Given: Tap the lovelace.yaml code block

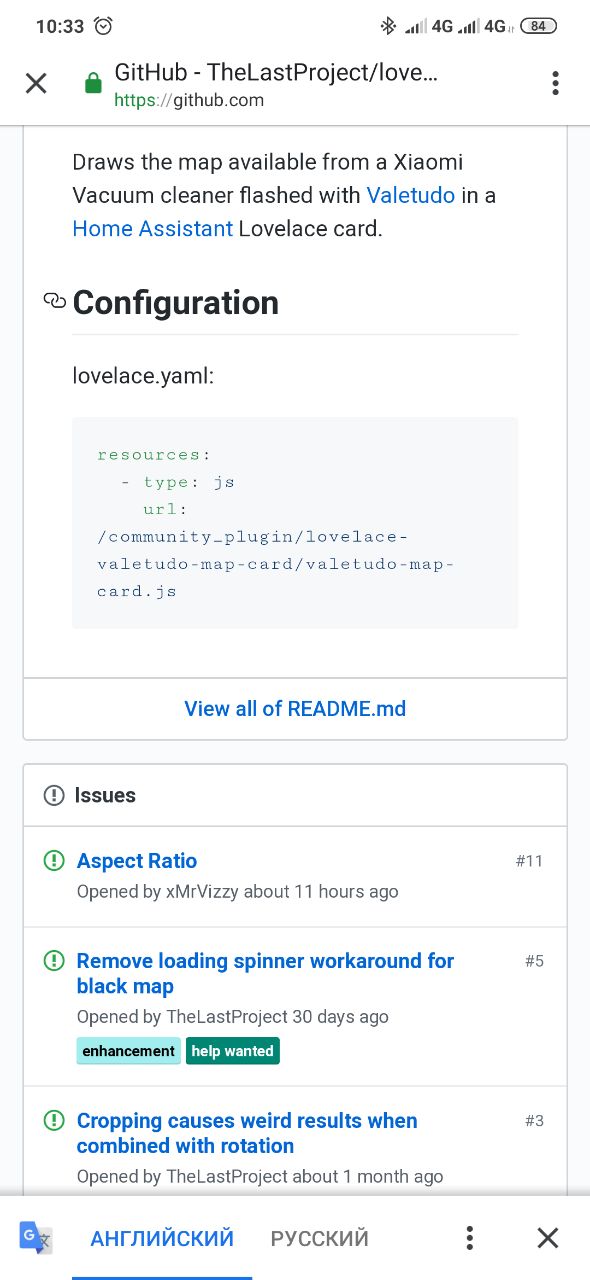Looking at the screenshot, I should click(x=295, y=523).
